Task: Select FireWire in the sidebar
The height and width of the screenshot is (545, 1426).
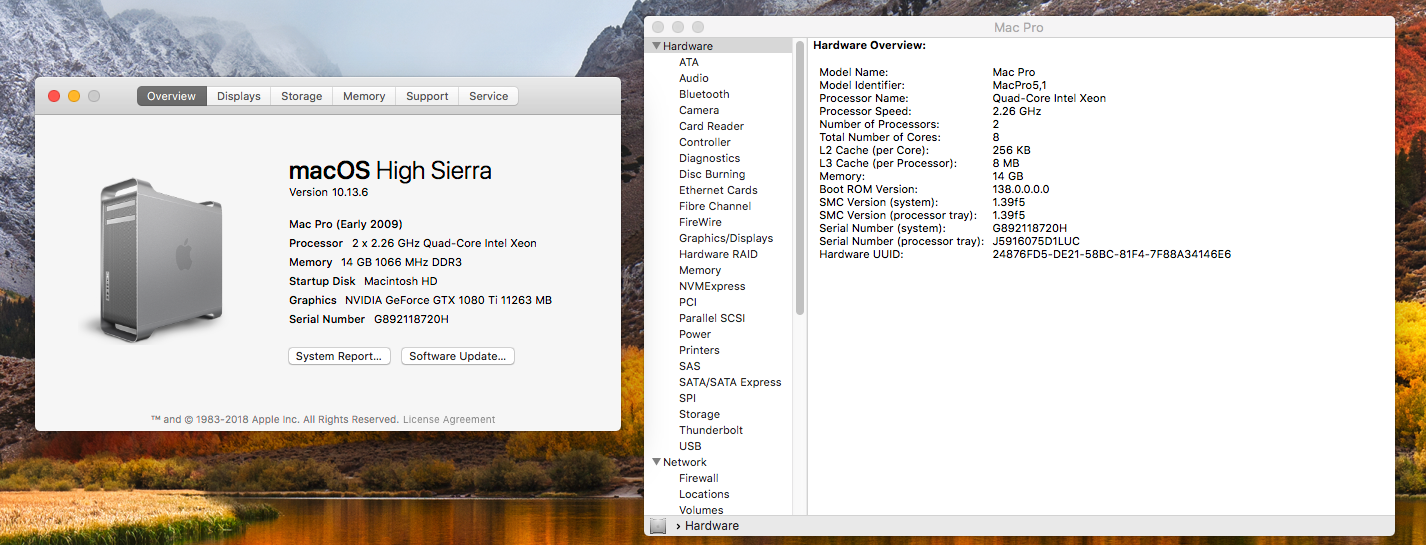Action: (x=700, y=222)
